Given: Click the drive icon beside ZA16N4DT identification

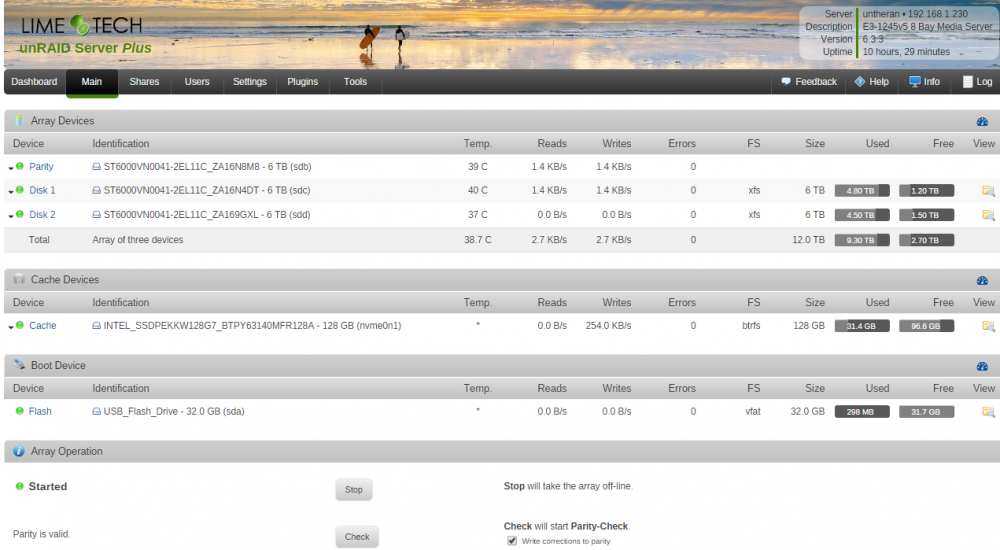Looking at the screenshot, I should tap(96, 190).
